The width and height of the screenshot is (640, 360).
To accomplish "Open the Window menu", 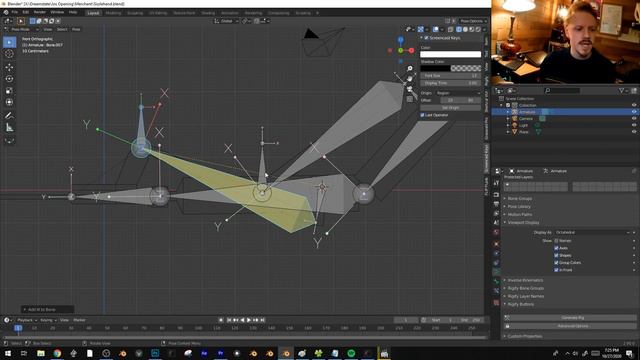I will coord(57,13).
